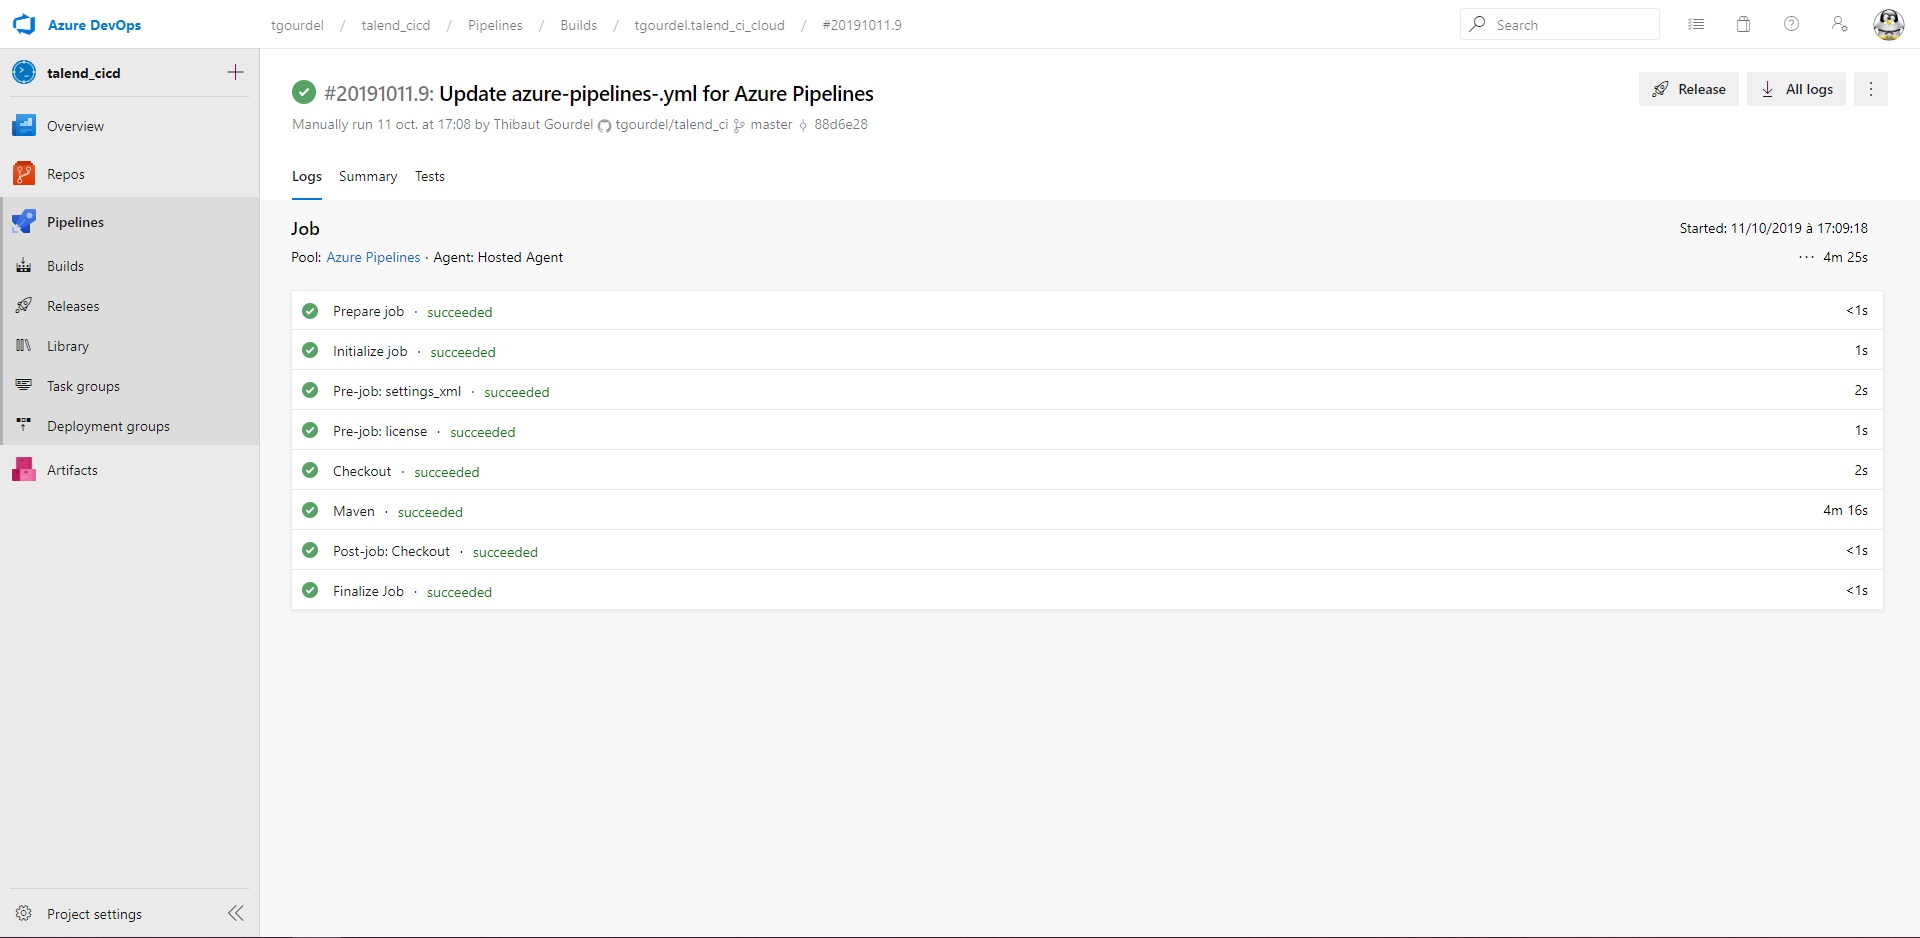The image size is (1920, 938).
Task: Click the Release button
Action: (x=1689, y=89)
